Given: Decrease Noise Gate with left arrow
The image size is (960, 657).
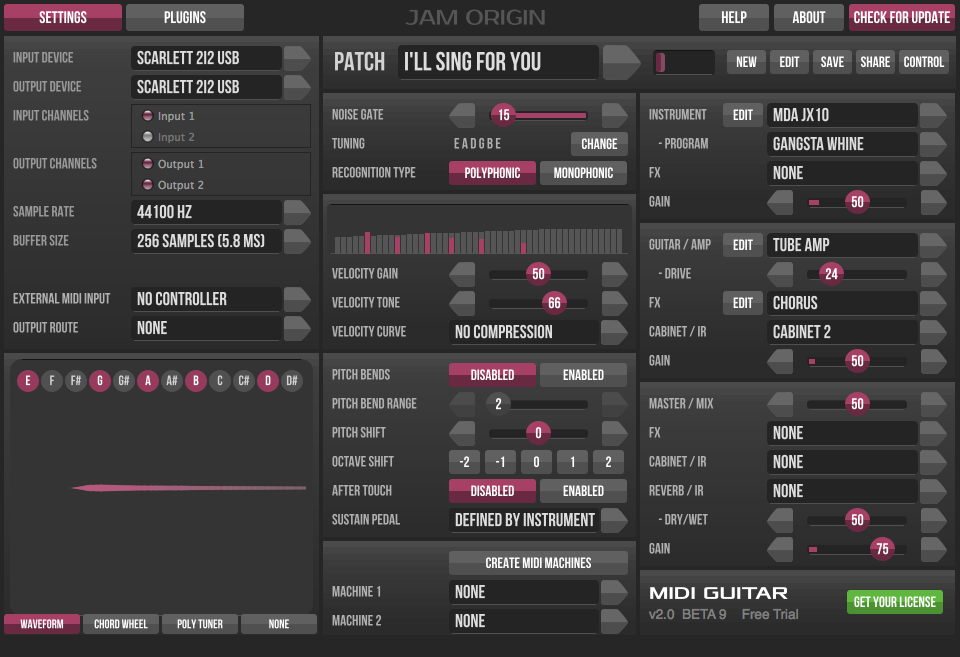Looking at the screenshot, I should coord(462,115).
